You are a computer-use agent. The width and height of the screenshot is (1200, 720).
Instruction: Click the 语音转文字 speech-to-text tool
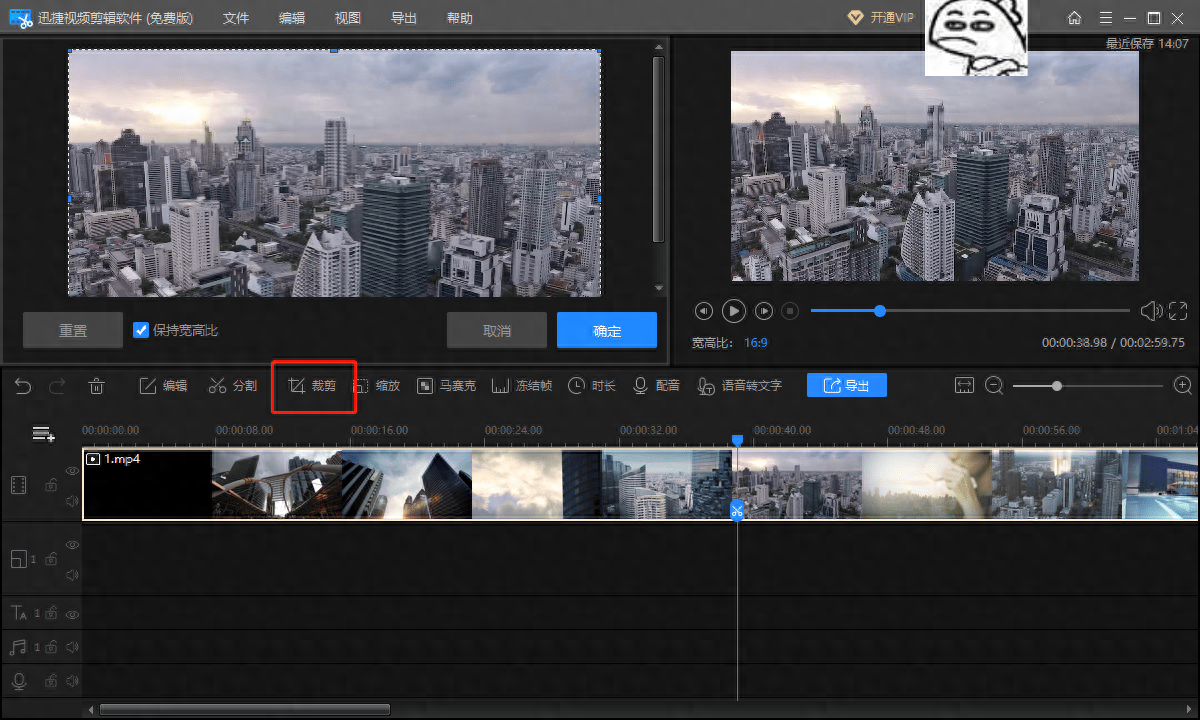pos(740,386)
